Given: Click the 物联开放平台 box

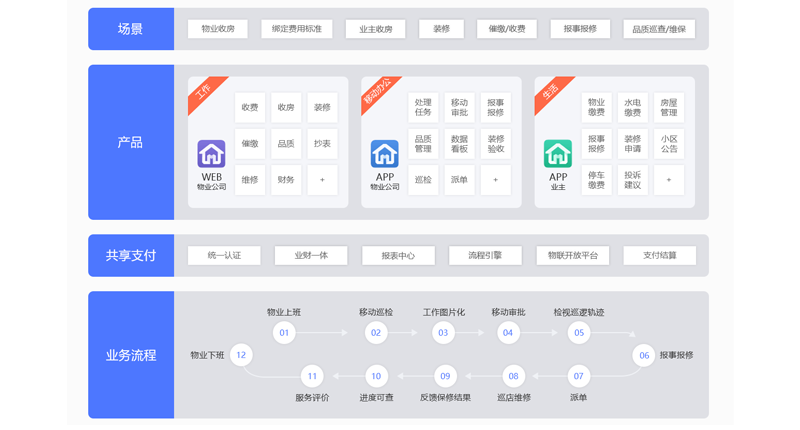Looking at the screenshot, I should (x=572, y=256).
